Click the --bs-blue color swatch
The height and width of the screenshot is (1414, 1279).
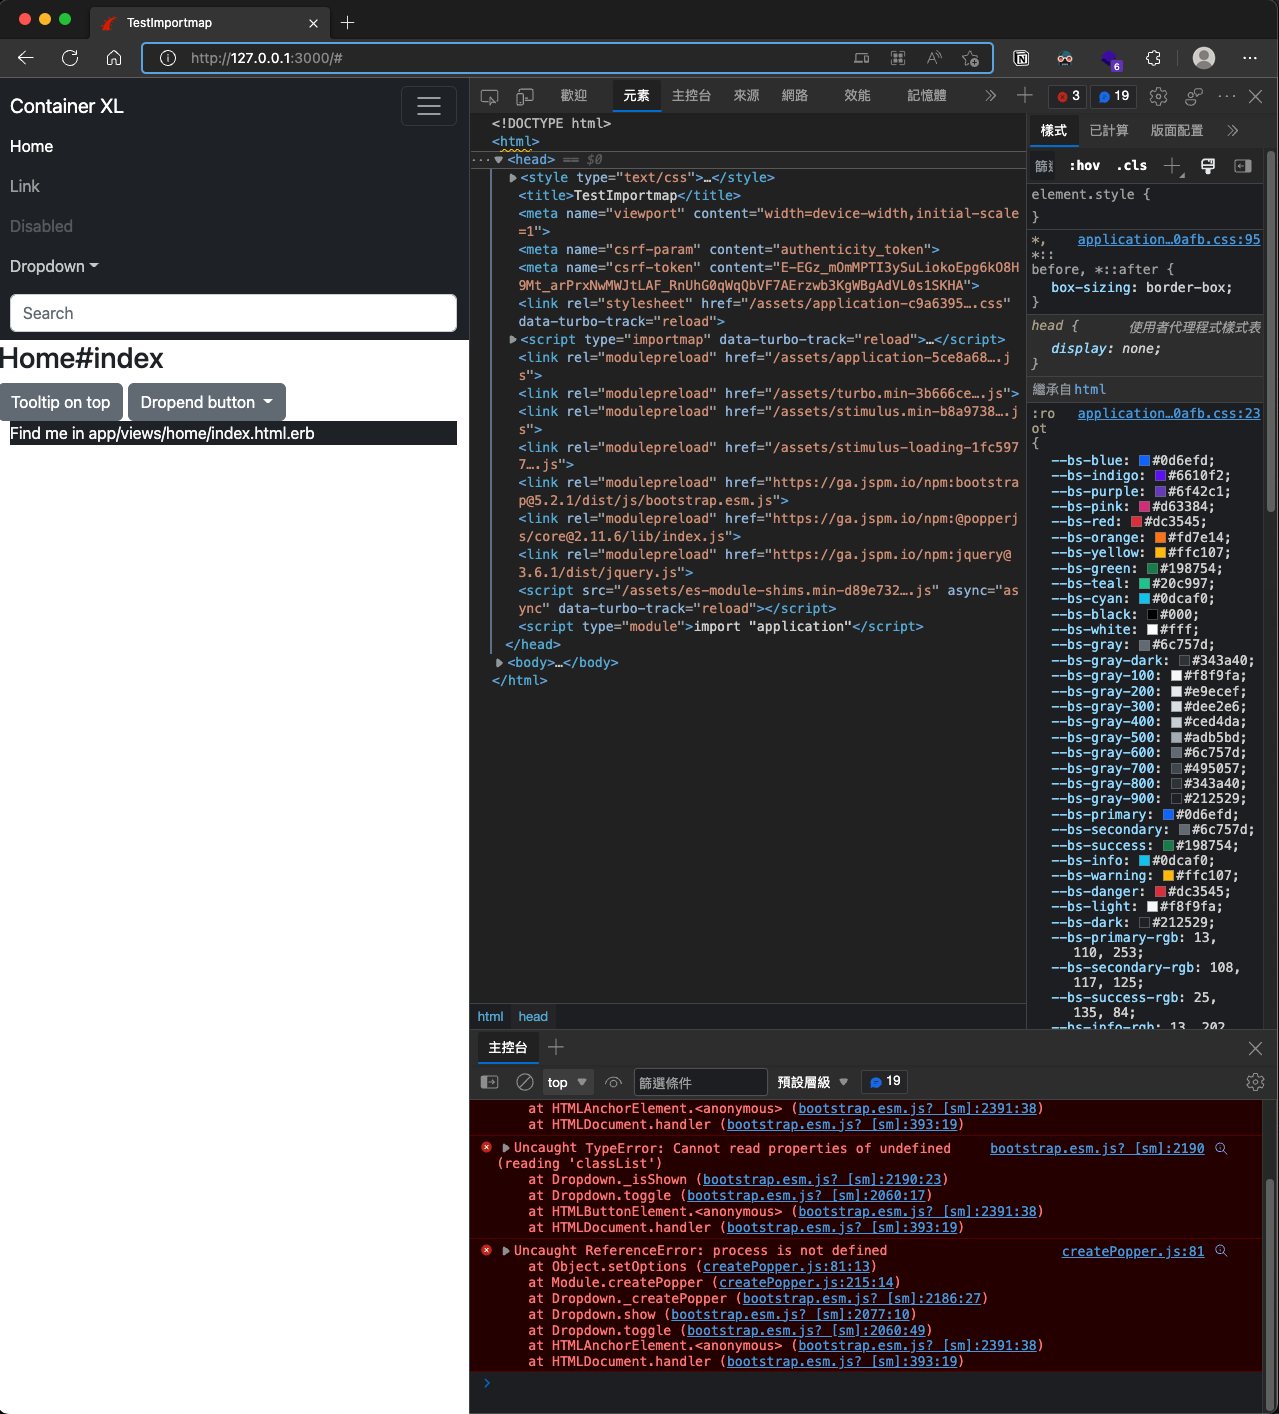click(1144, 461)
